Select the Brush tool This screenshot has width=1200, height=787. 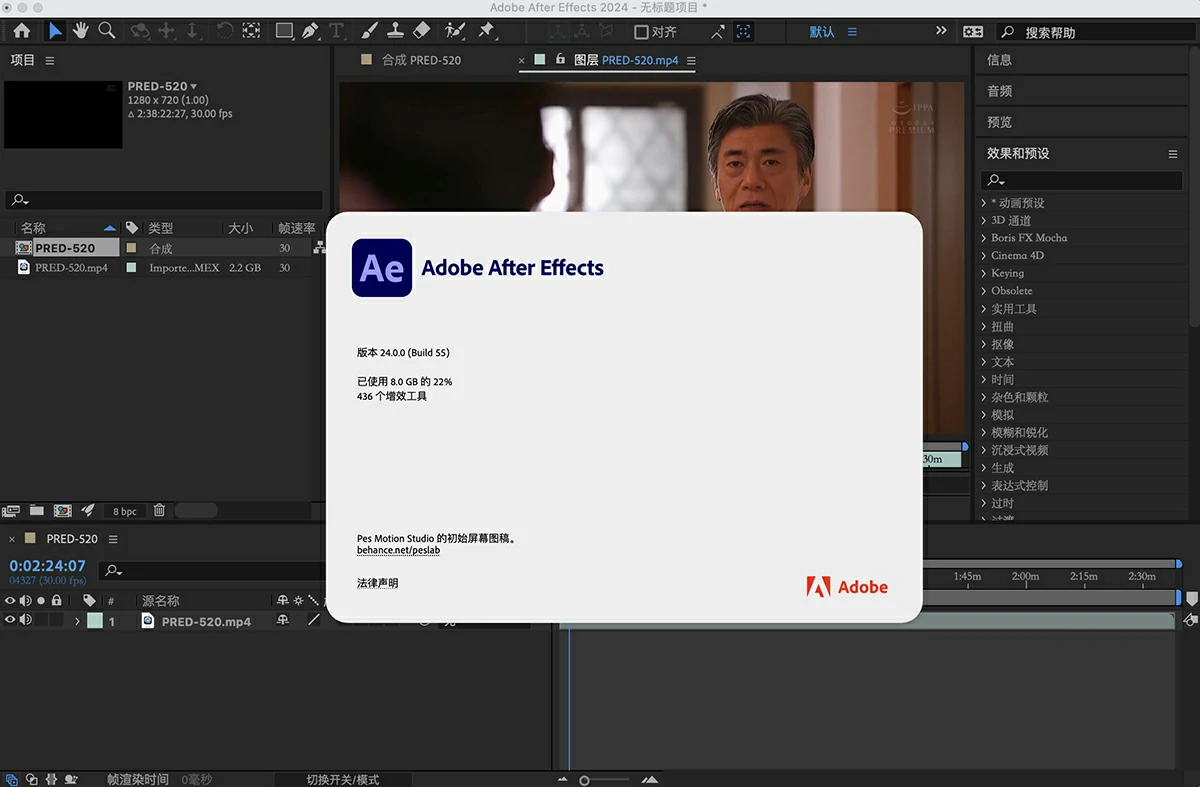tap(369, 31)
